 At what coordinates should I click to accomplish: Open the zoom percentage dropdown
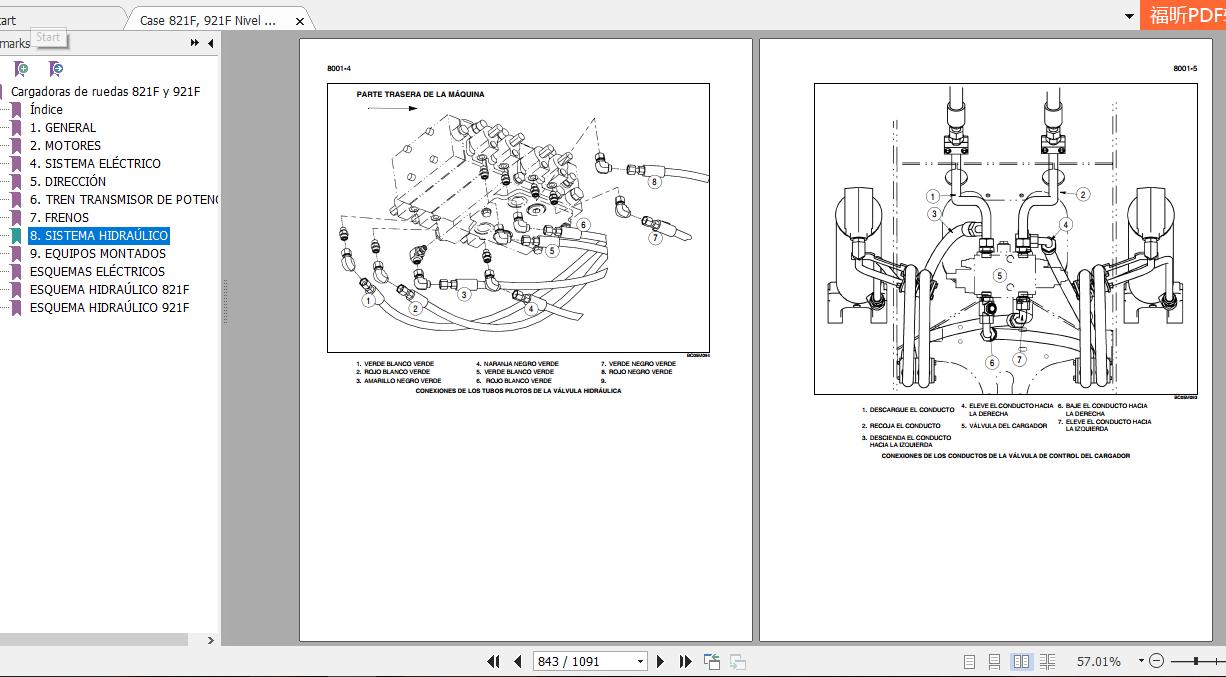(x=1141, y=661)
